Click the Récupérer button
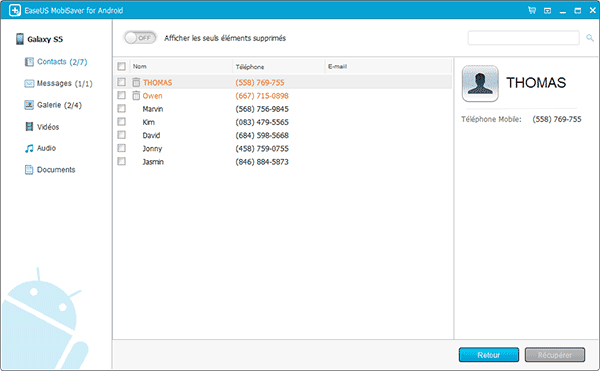 click(x=554, y=355)
